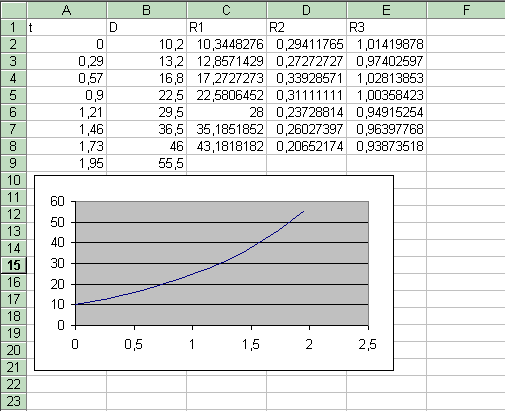The width and height of the screenshot is (505, 411).
Task: Select row 2 header
Action: pos(13,44)
